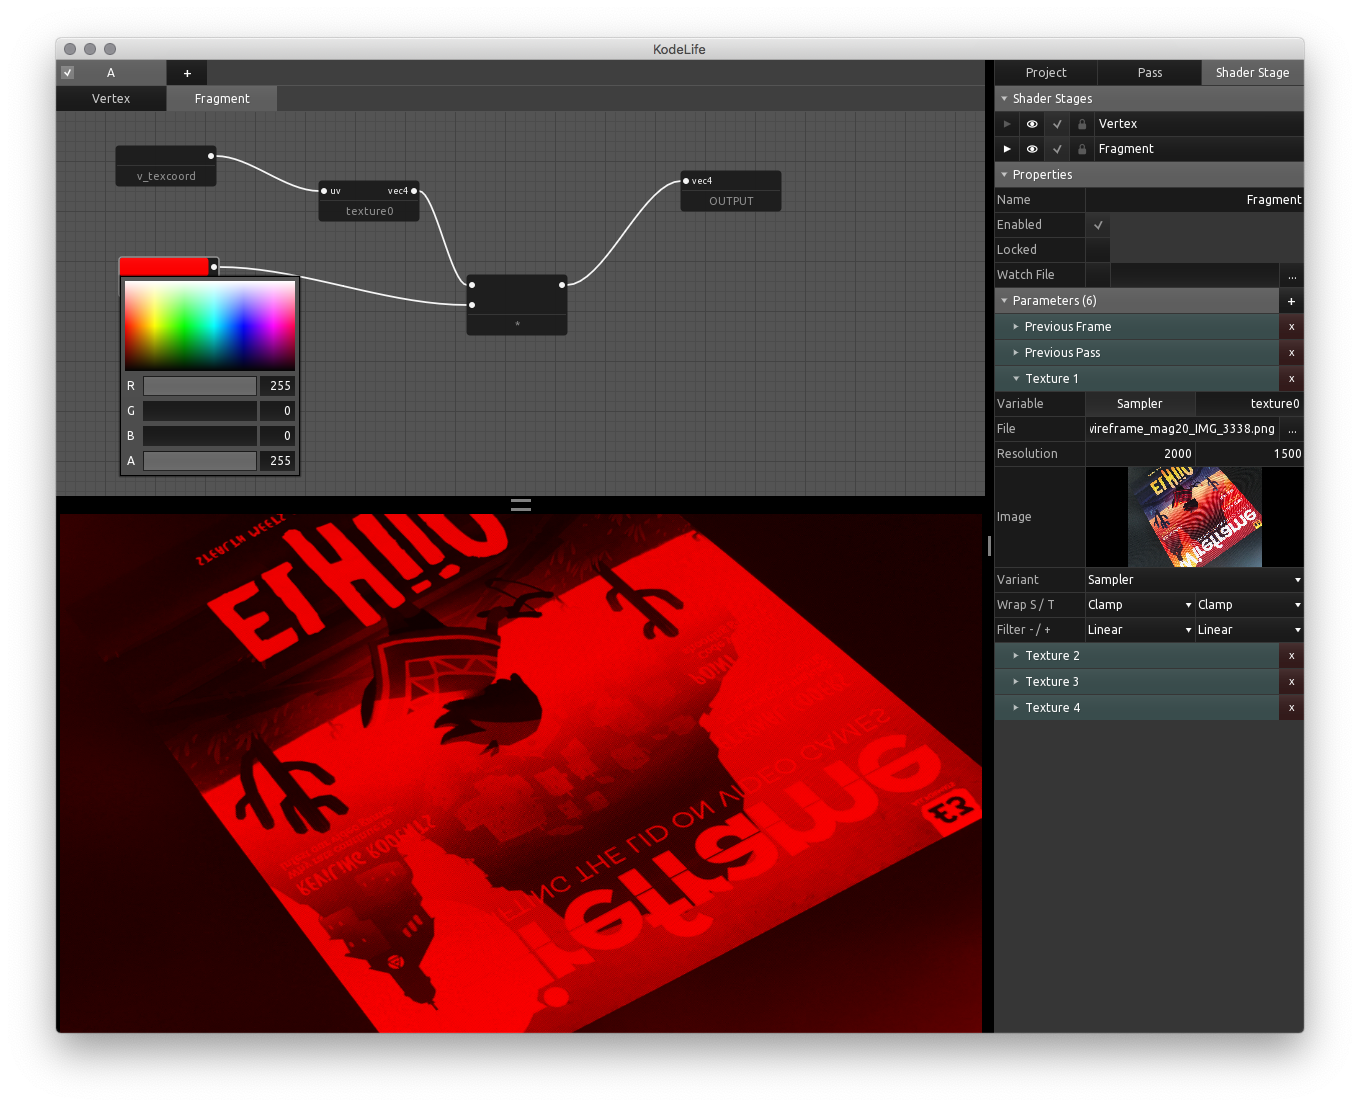
Task: Browse for texture file with ellipsis button
Action: [x=1292, y=429]
